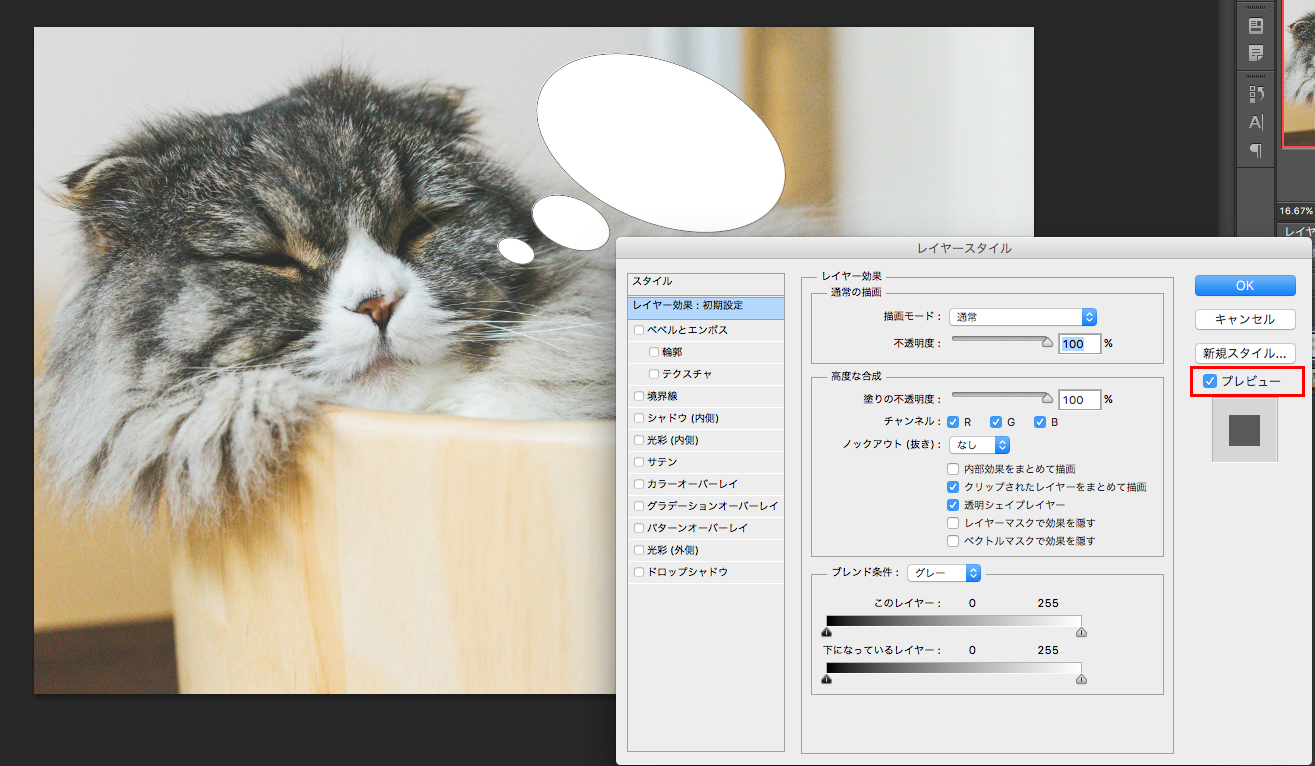The width and height of the screenshot is (1315, 766).
Task: Select レイヤー効果：初期設定 in styles list
Action: (705, 305)
